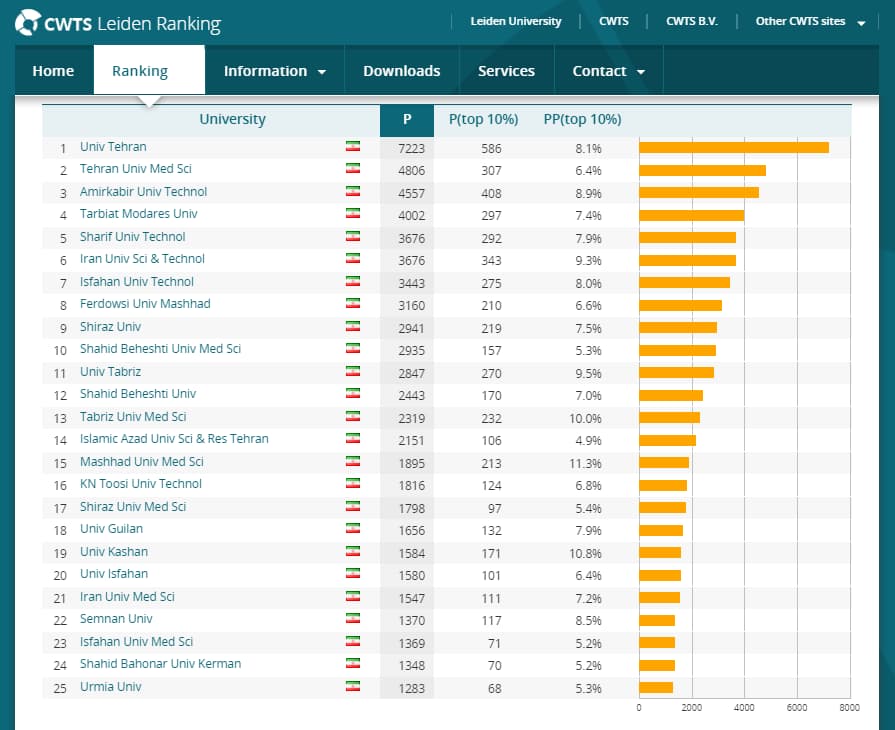Open the Univ Isfahan link
Screen dimensions: 895x730
(x=114, y=574)
